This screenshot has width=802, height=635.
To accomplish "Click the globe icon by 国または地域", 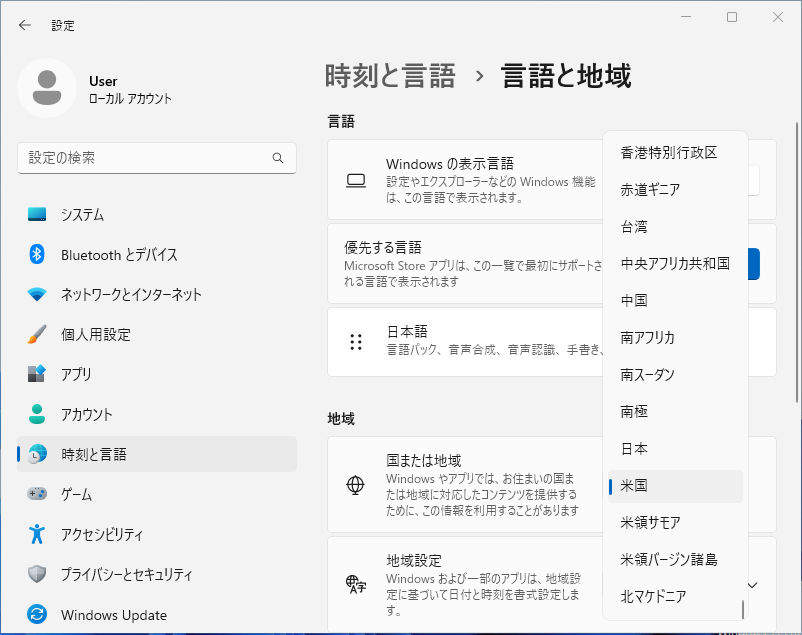I will (x=355, y=485).
